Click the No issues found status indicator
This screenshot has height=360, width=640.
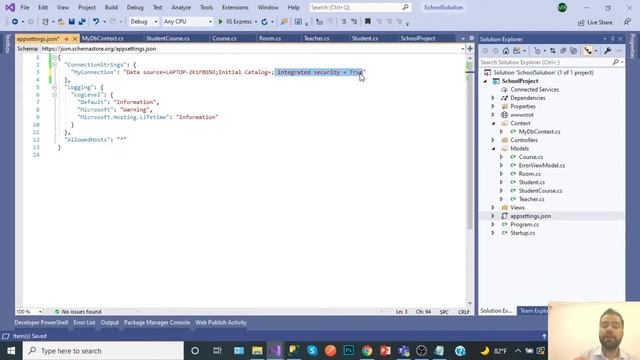pyautogui.click(x=78, y=311)
